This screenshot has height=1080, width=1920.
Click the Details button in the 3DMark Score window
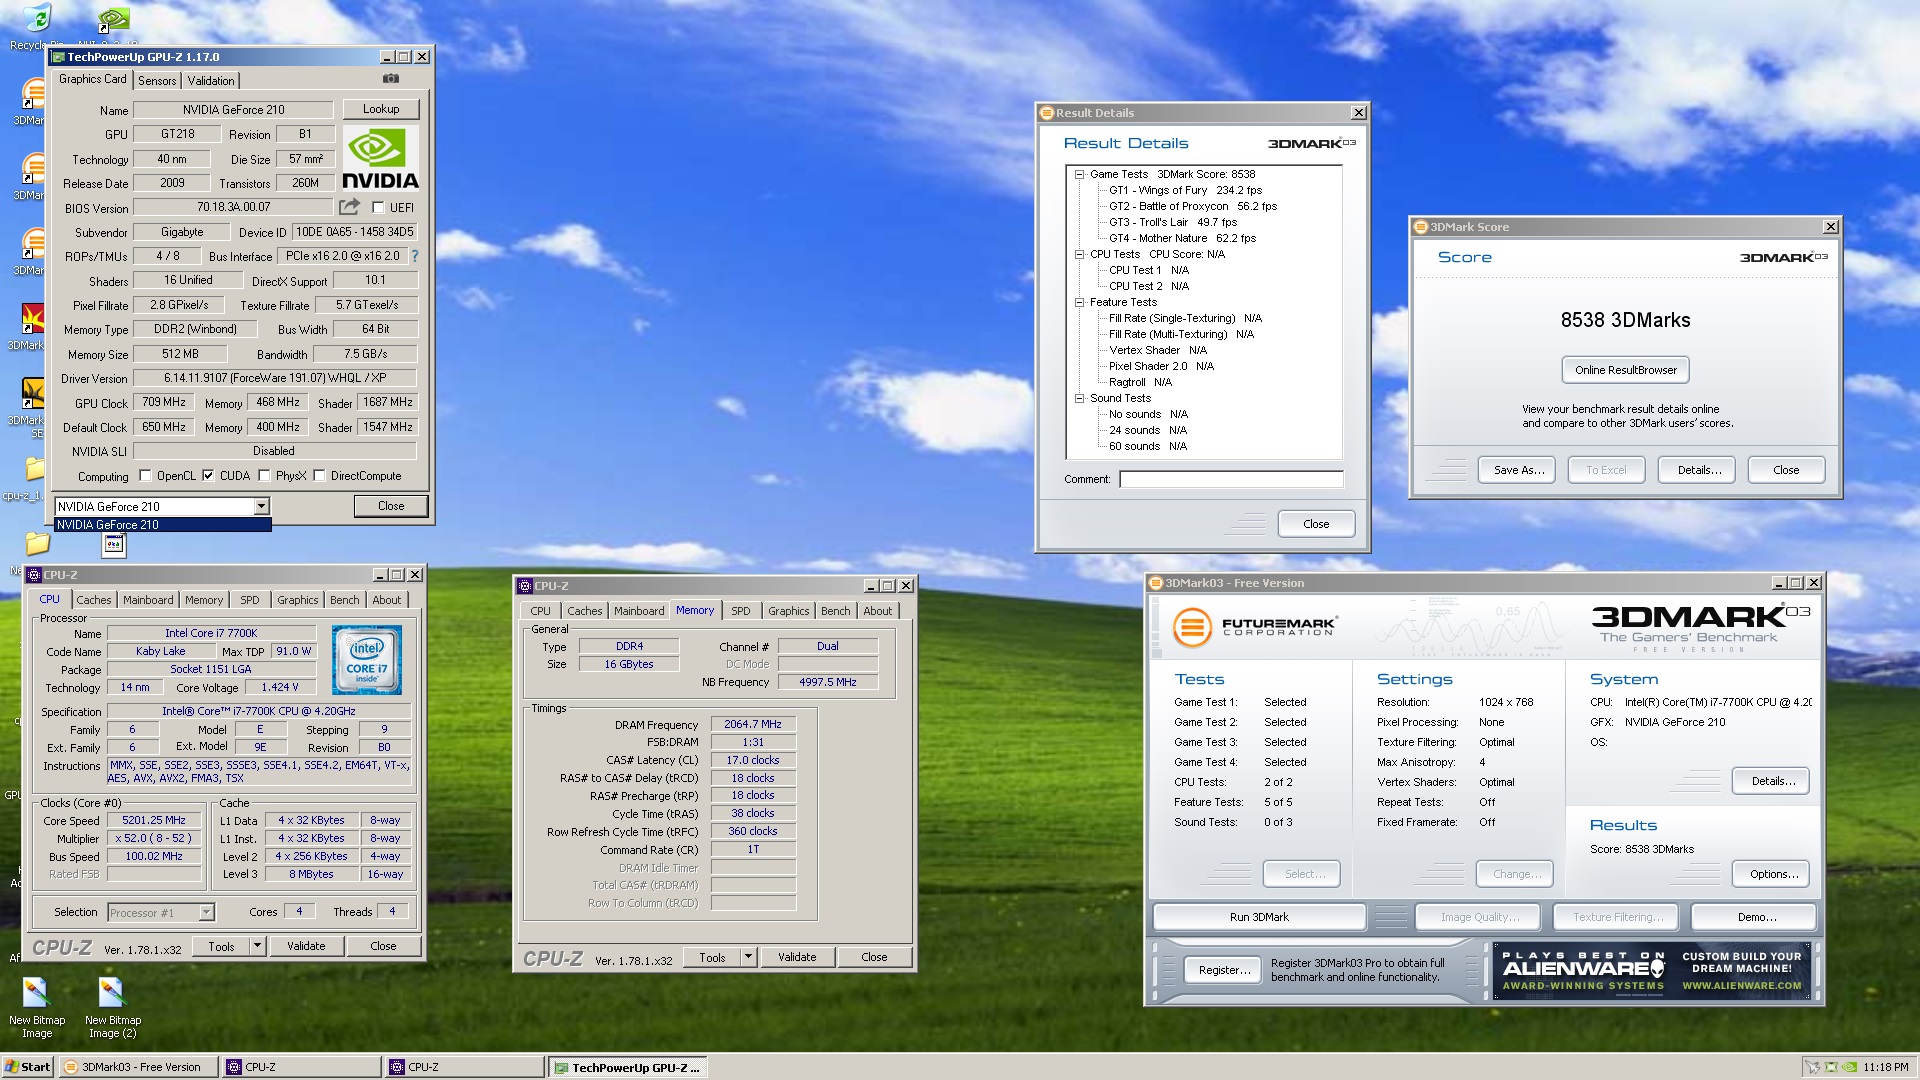coord(1699,470)
